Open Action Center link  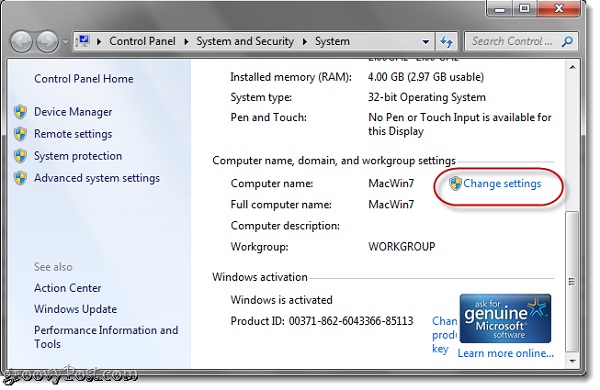(68, 288)
